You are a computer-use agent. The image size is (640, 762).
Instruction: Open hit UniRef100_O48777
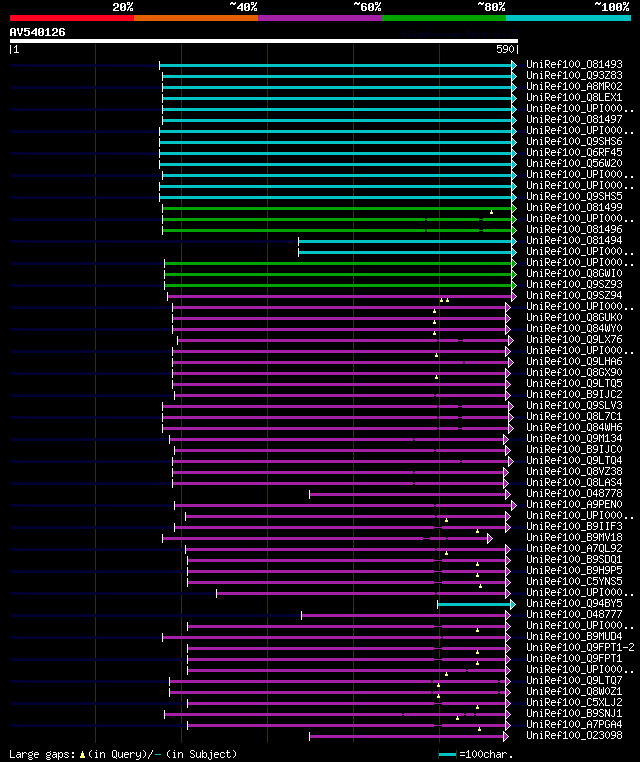coord(574,614)
